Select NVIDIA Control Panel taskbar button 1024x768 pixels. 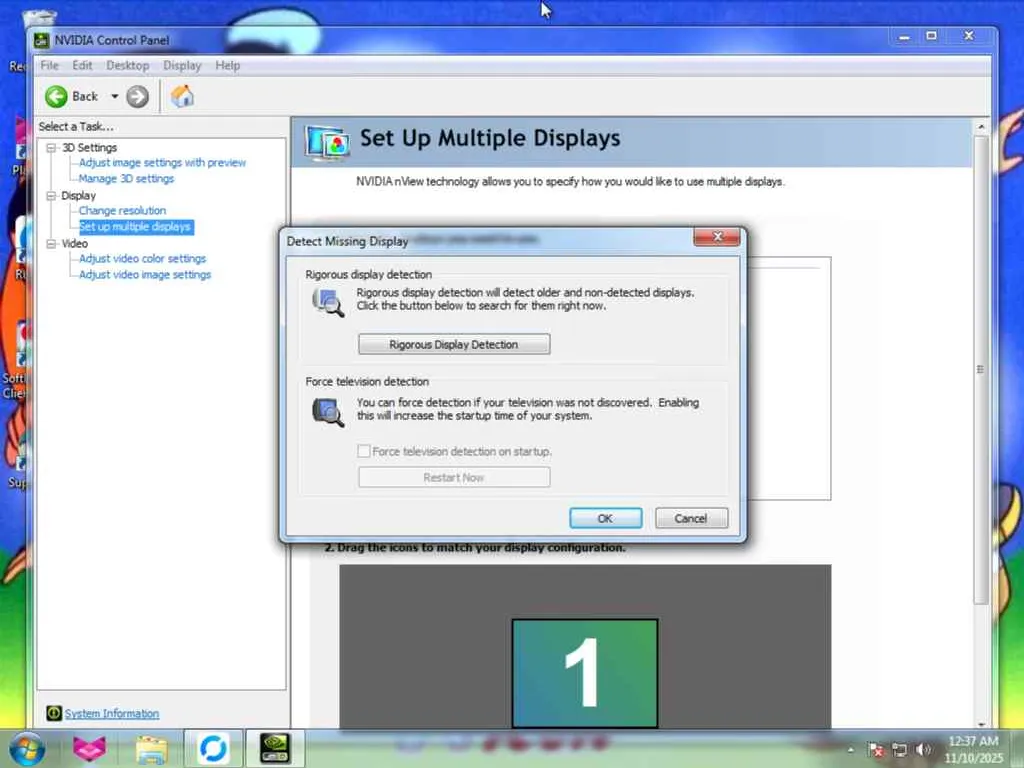275,749
